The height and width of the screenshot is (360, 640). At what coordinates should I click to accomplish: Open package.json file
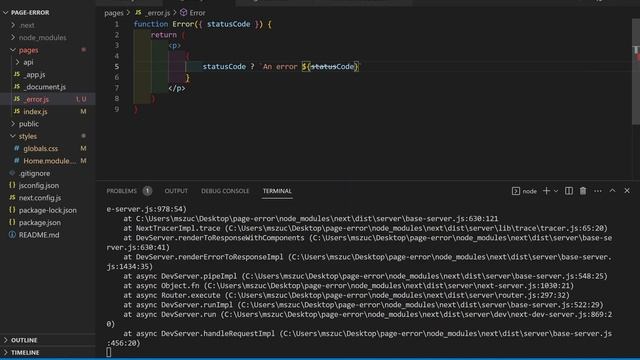click(40, 222)
